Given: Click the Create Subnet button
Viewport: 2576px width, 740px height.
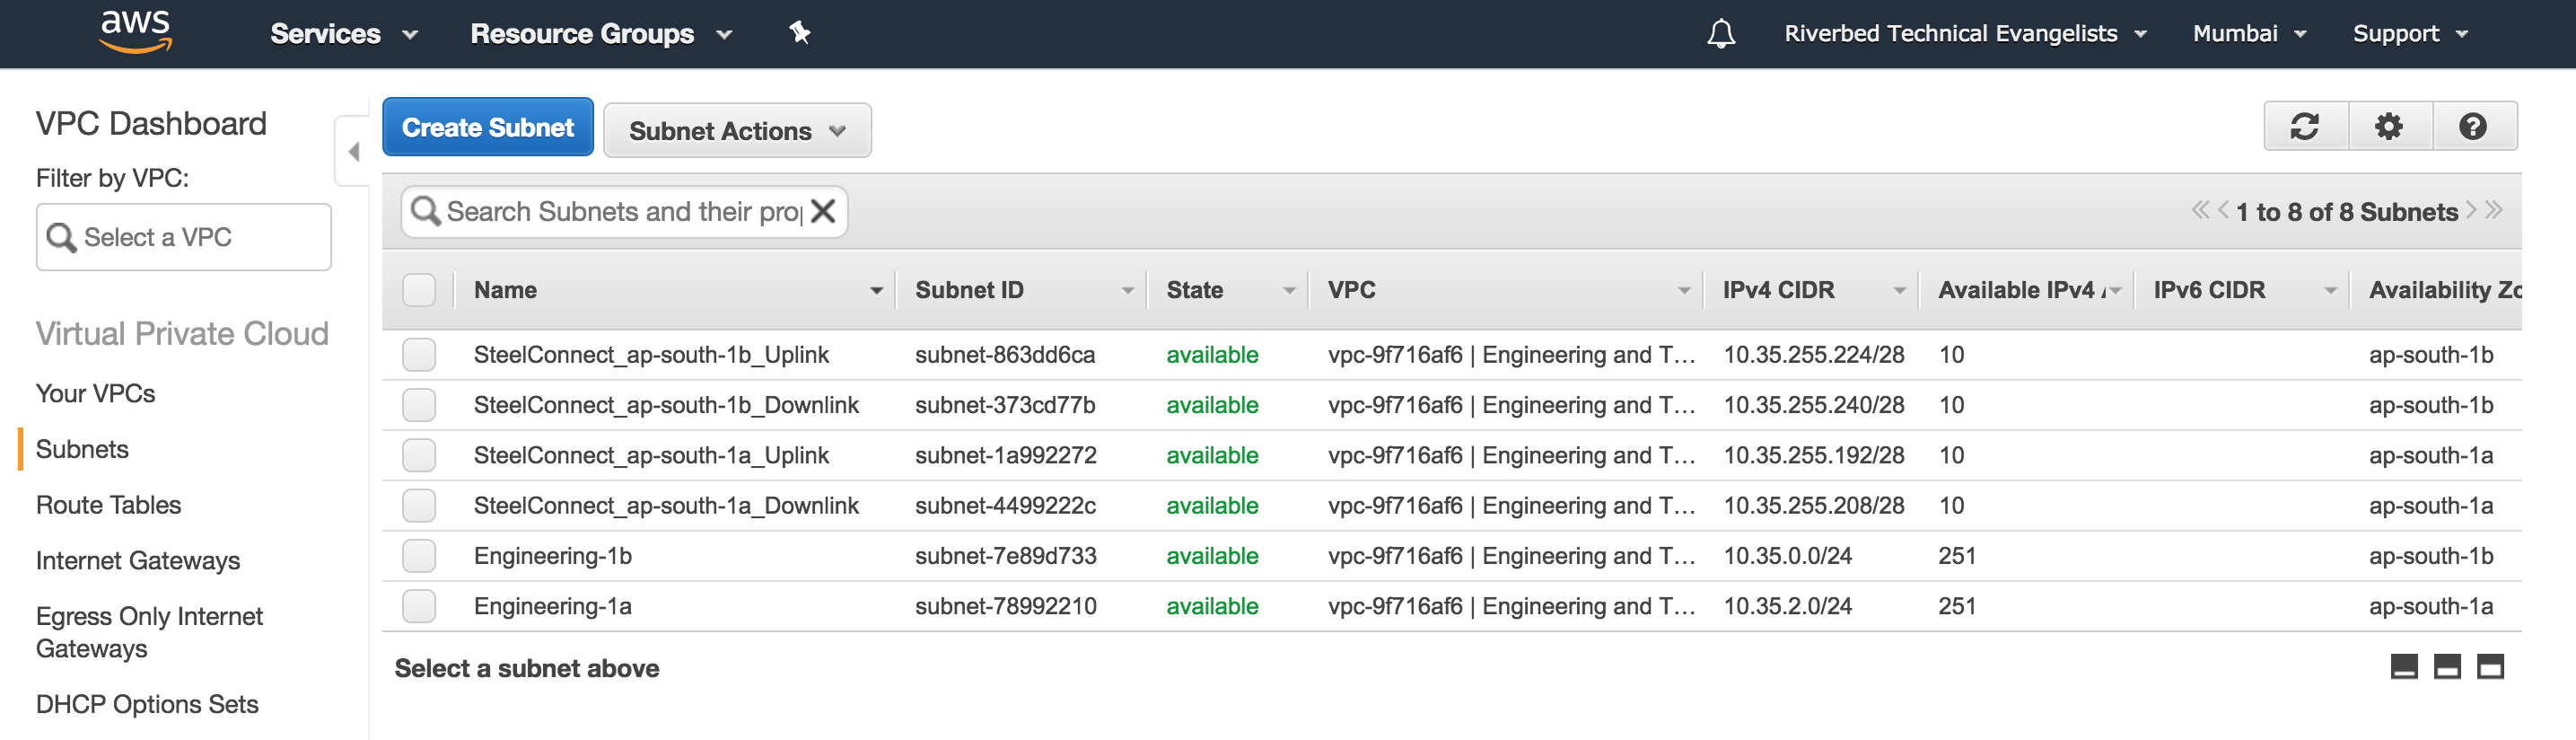Looking at the screenshot, I should [x=488, y=127].
